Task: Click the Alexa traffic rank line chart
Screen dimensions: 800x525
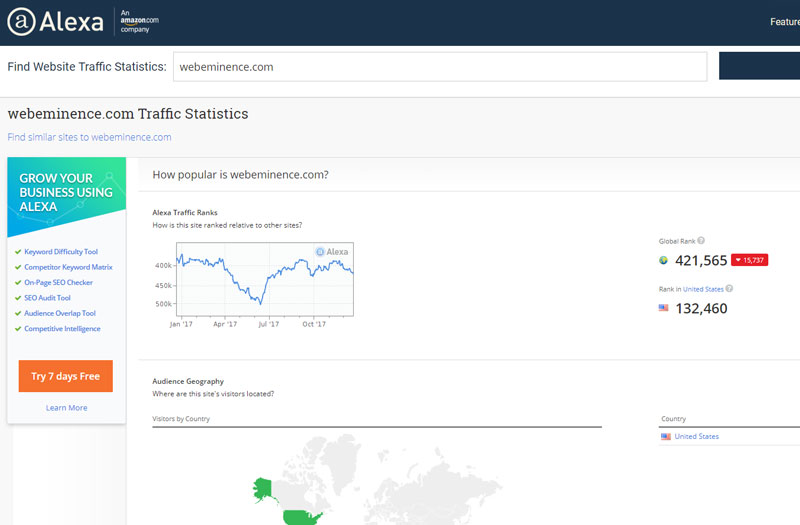Action: point(265,279)
